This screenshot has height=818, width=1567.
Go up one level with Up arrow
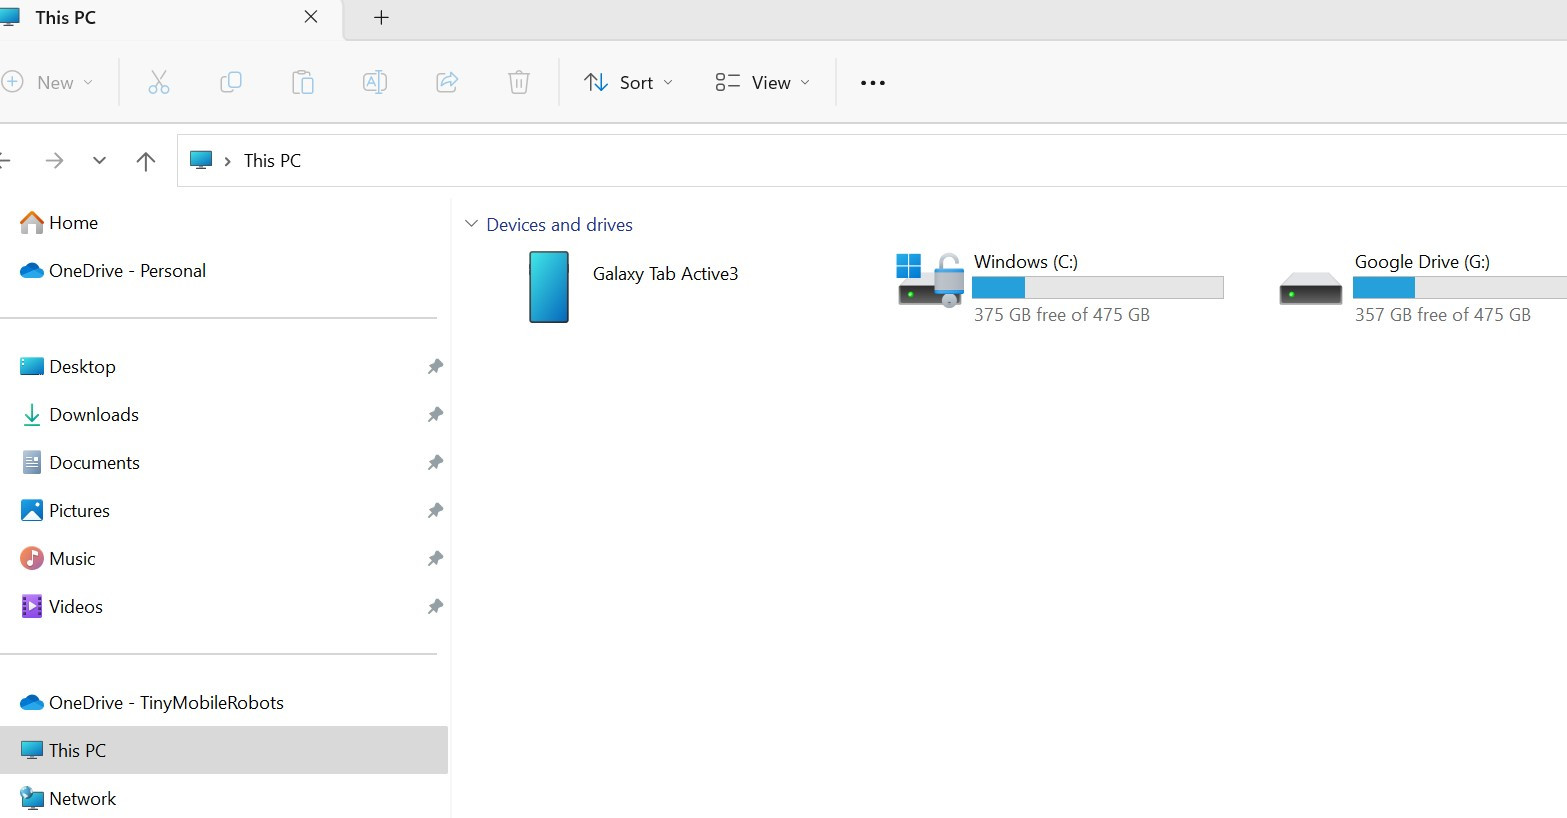click(x=146, y=161)
